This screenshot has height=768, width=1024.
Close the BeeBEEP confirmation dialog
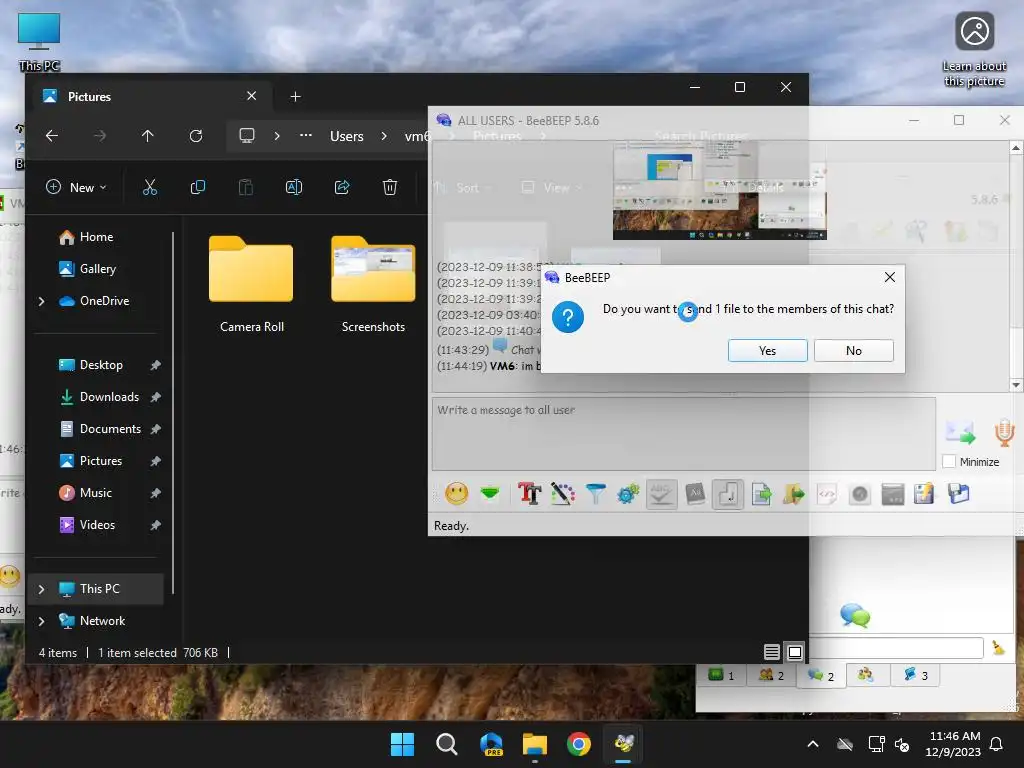coord(889,278)
